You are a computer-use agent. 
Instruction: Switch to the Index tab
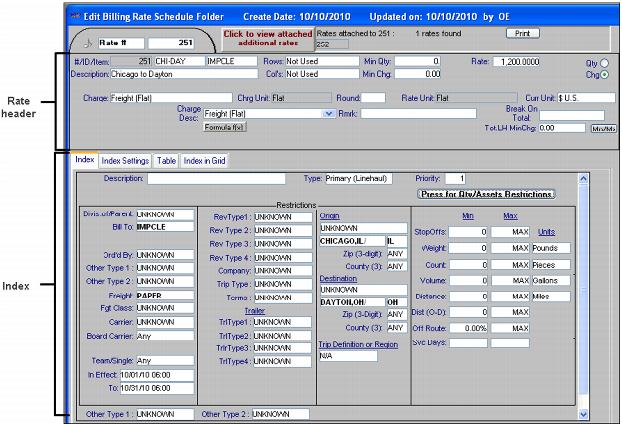pyautogui.click(x=84, y=159)
